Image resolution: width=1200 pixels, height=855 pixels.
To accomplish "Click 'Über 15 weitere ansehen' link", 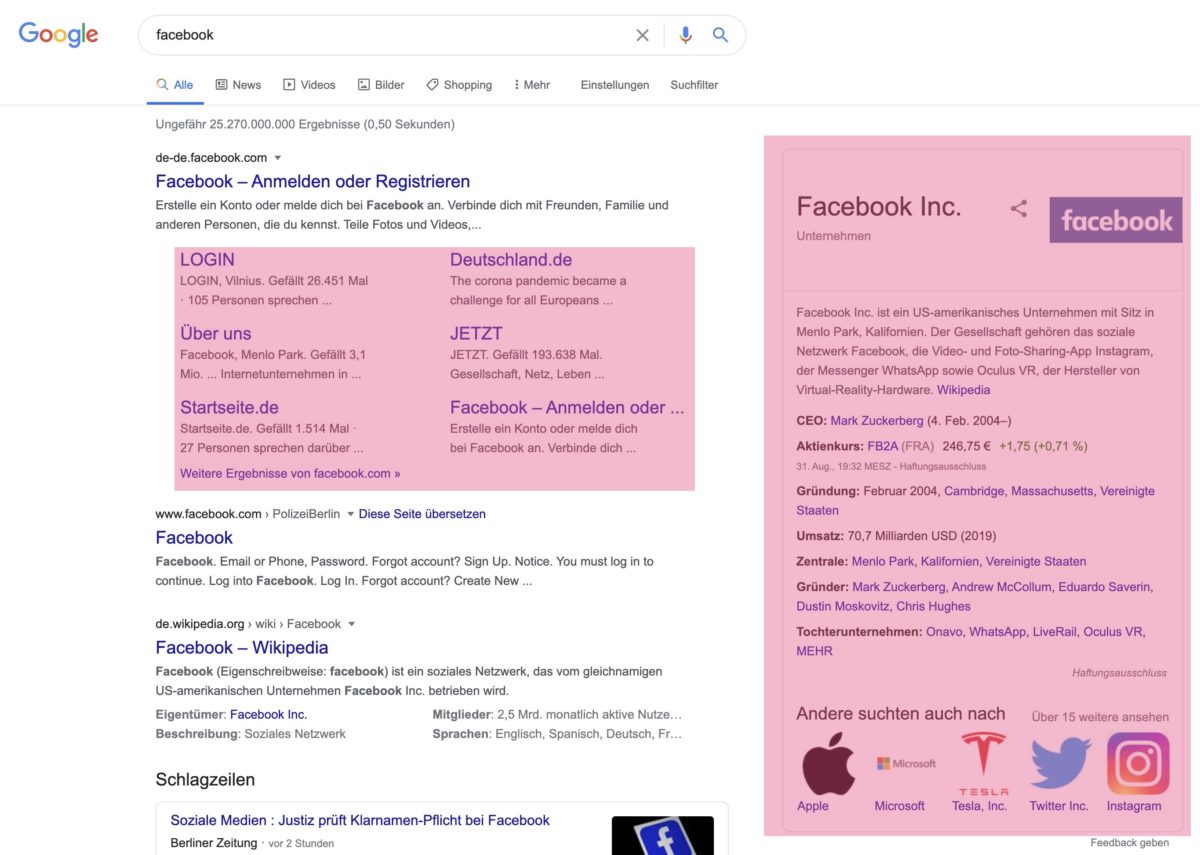I will [x=1100, y=717].
